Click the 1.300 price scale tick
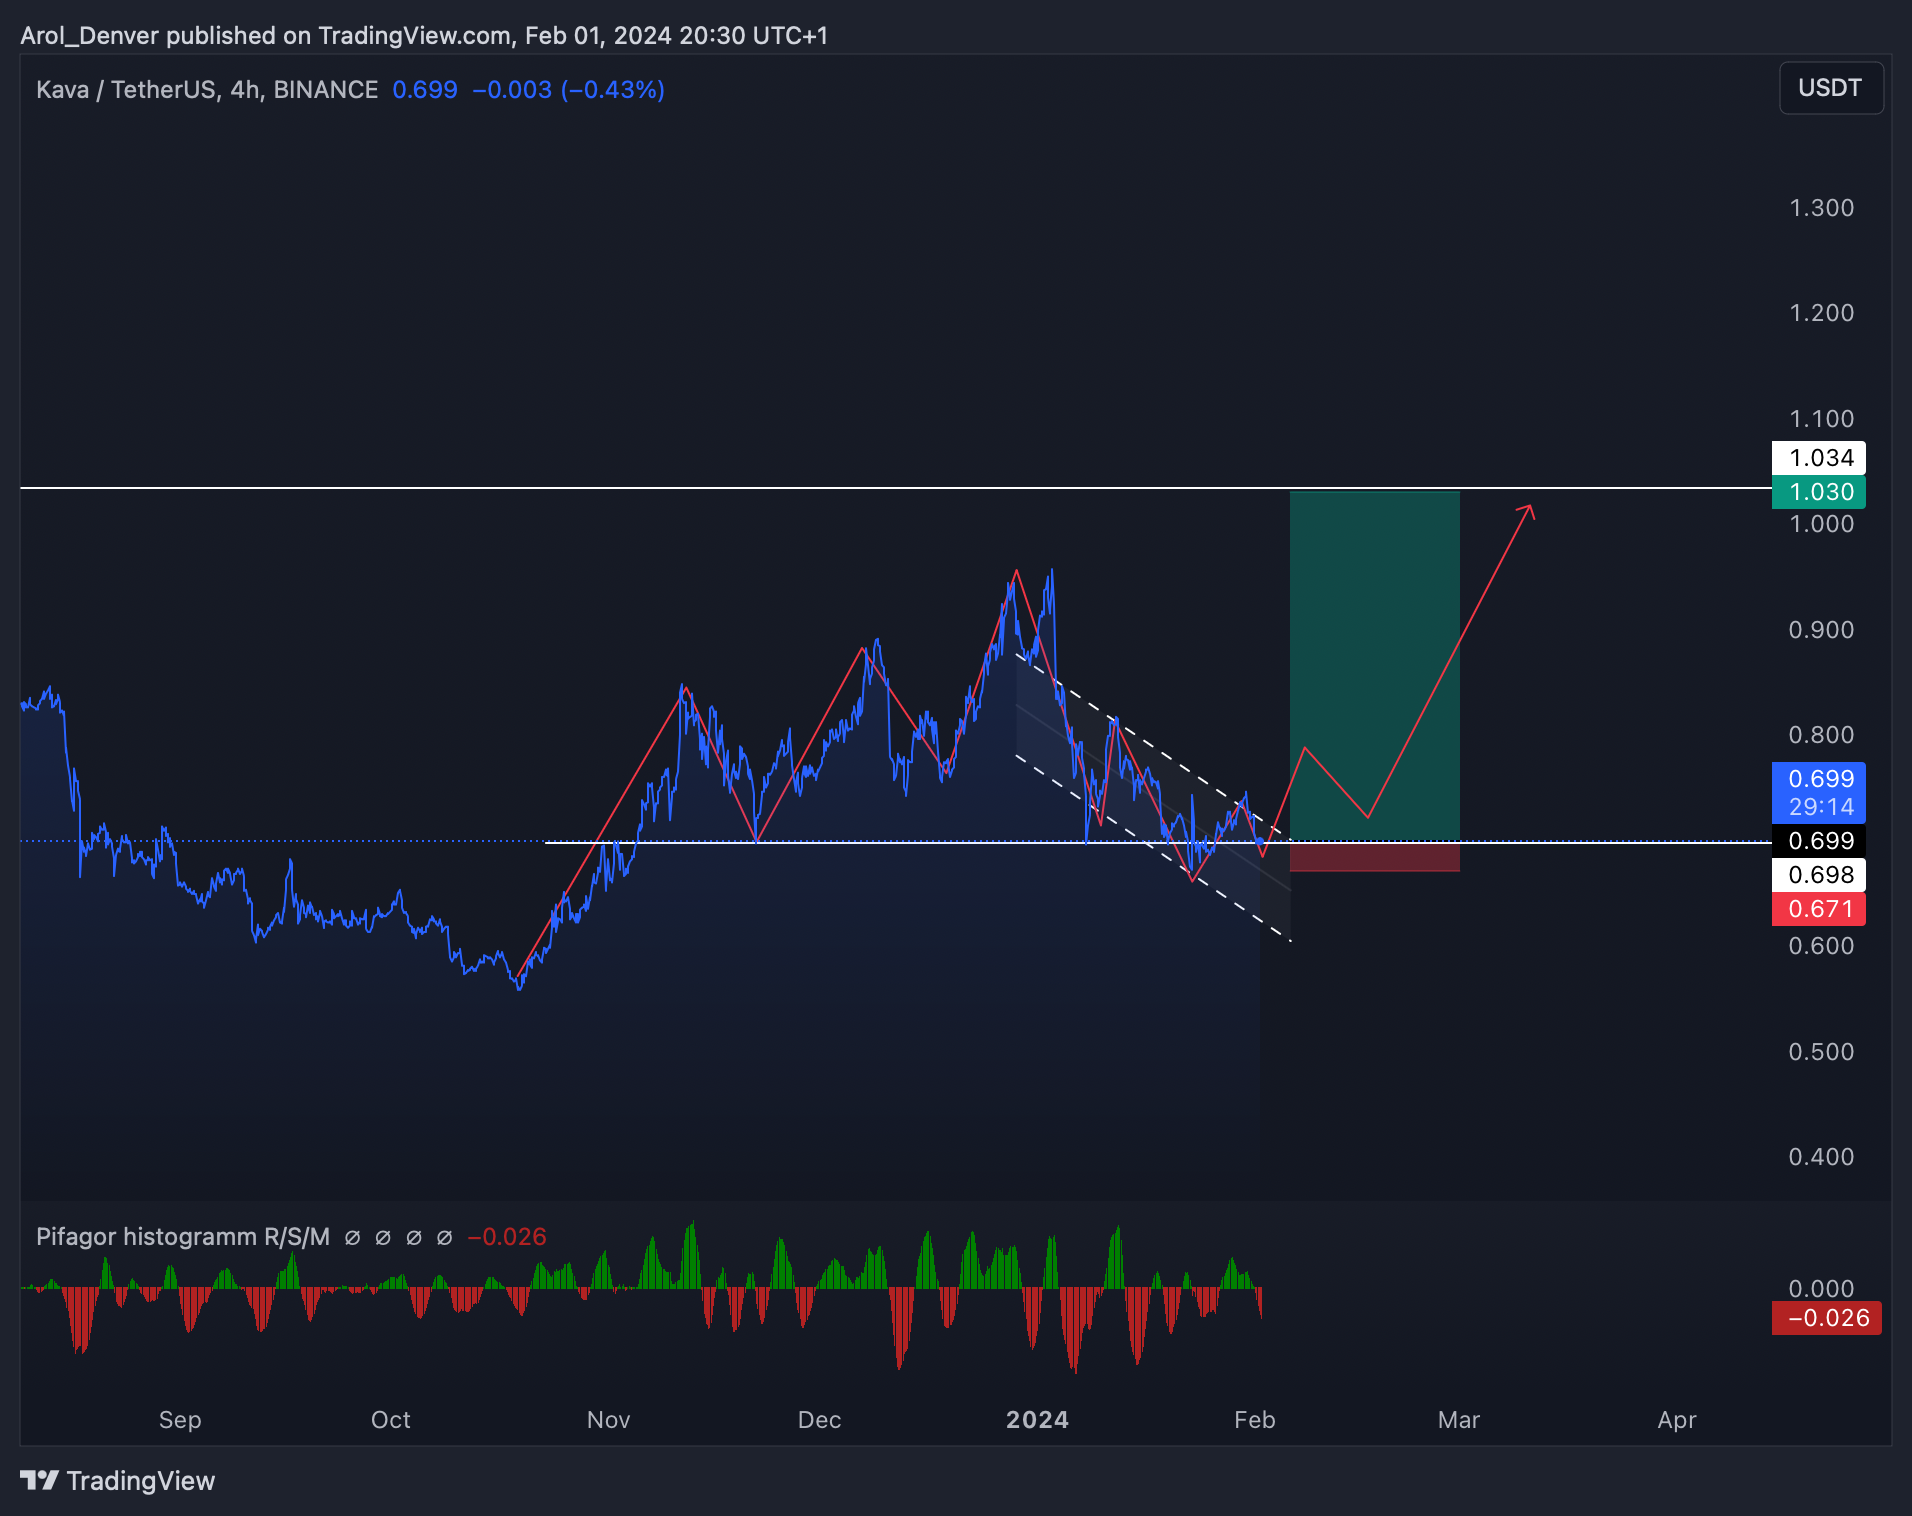The width and height of the screenshot is (1912, 1516). pos(1821,208)
